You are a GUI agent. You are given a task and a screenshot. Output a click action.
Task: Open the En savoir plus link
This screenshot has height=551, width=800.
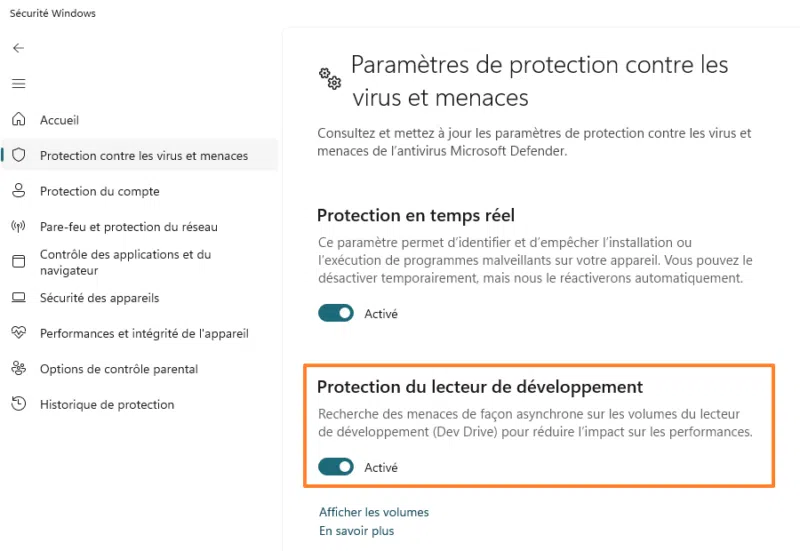(x=356, y=531)
